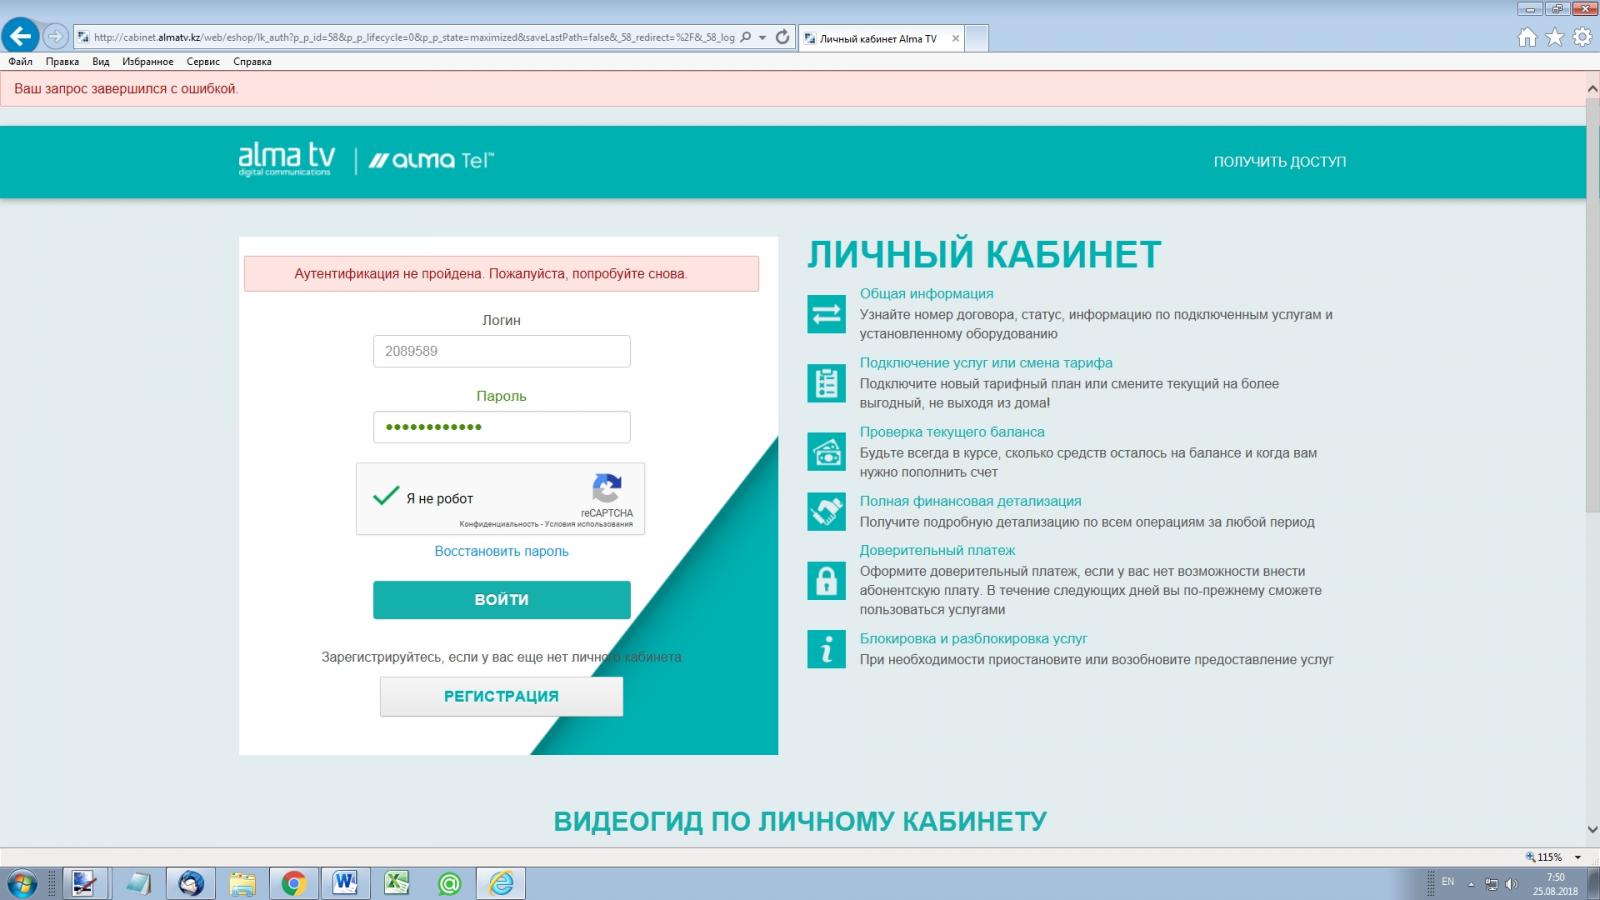Viewport: 1600px width, 900px height.
Task: Click the РЕГИСТРАЦИЯ button
Action: [502, 696]
